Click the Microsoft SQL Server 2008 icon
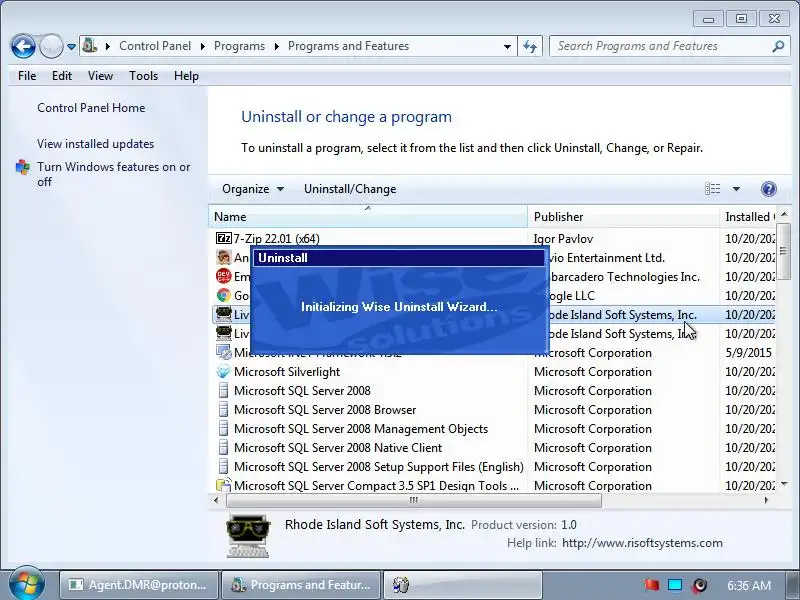Image resolution: width=800 pixels, height=600 pixels. click(x=223, y=391)
